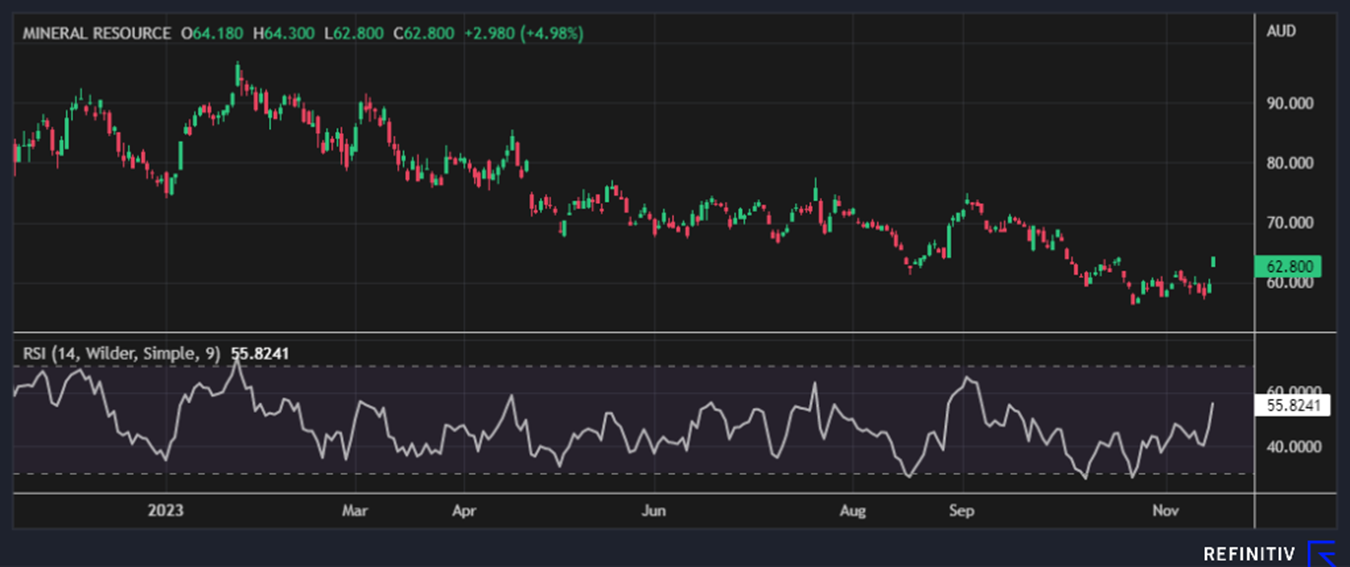Select the 90.000 price axis label
This screenshot has width=1350, height=567.
click(1288, 103)
